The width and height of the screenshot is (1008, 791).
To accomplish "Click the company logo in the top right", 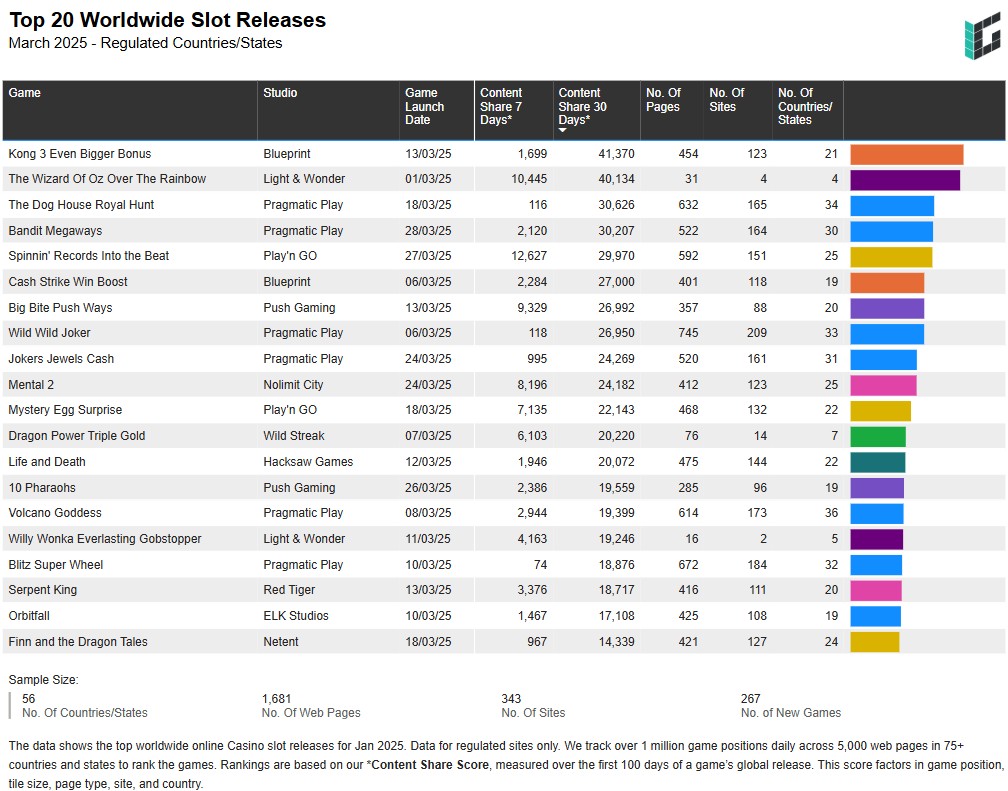I will [x=982, y=39].
